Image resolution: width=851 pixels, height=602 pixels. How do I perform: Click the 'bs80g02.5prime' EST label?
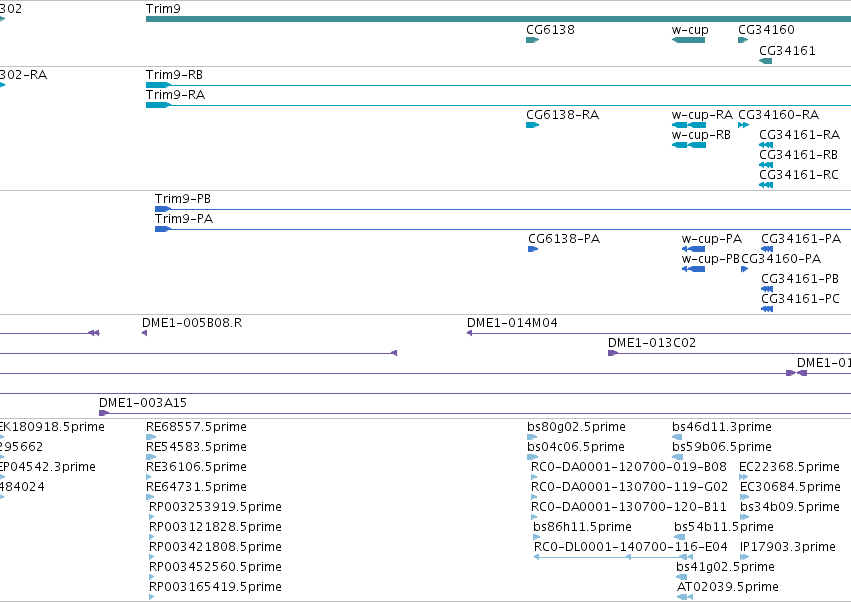click(576, 427)
